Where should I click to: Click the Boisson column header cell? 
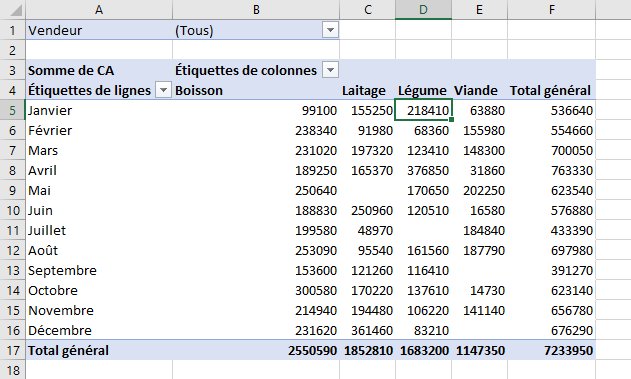[256, 90]
